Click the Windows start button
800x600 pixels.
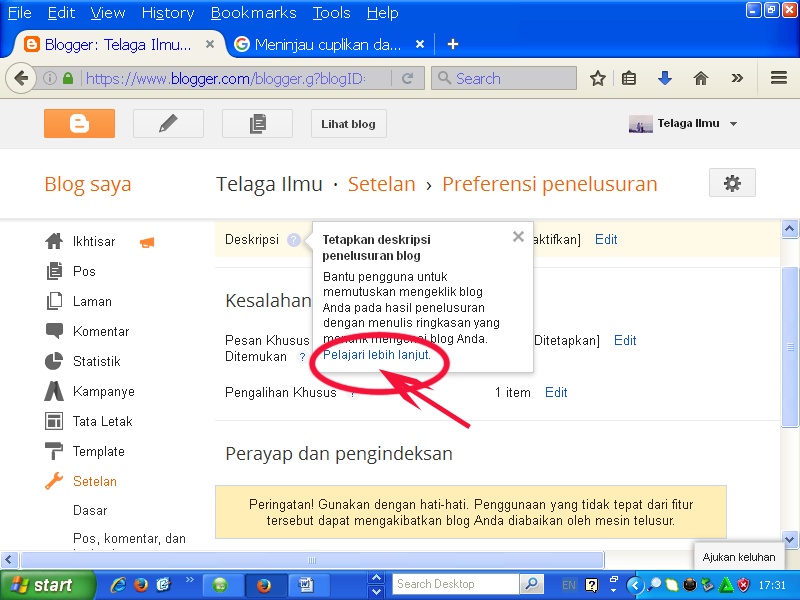pyautogui.click(x=47, y=585)
